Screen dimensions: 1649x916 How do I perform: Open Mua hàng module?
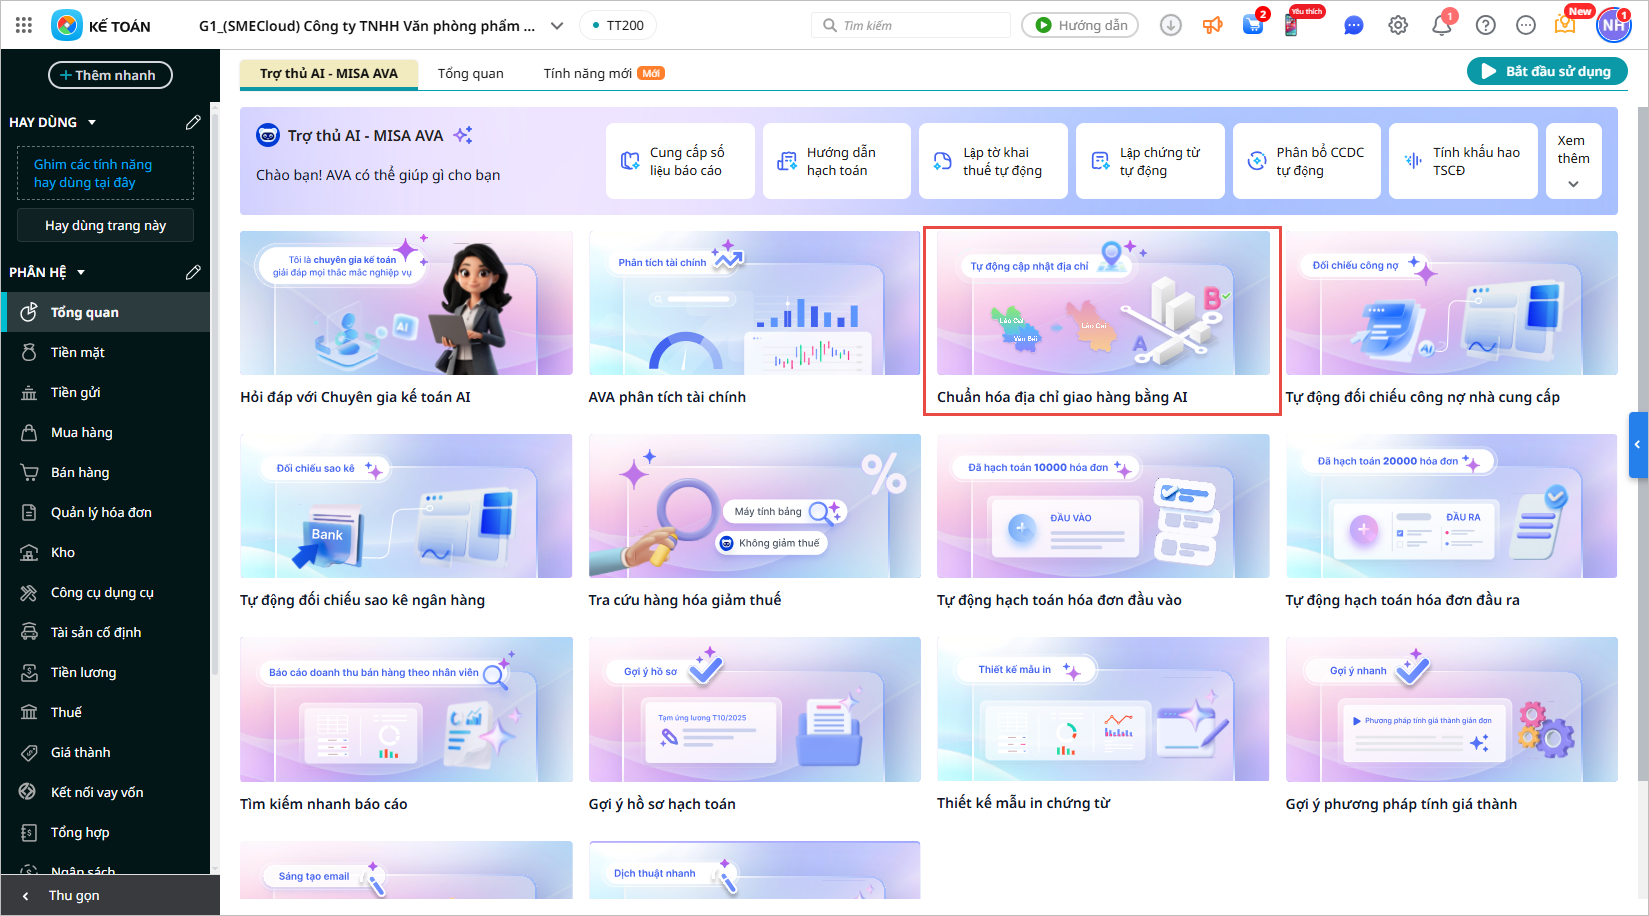105,432
